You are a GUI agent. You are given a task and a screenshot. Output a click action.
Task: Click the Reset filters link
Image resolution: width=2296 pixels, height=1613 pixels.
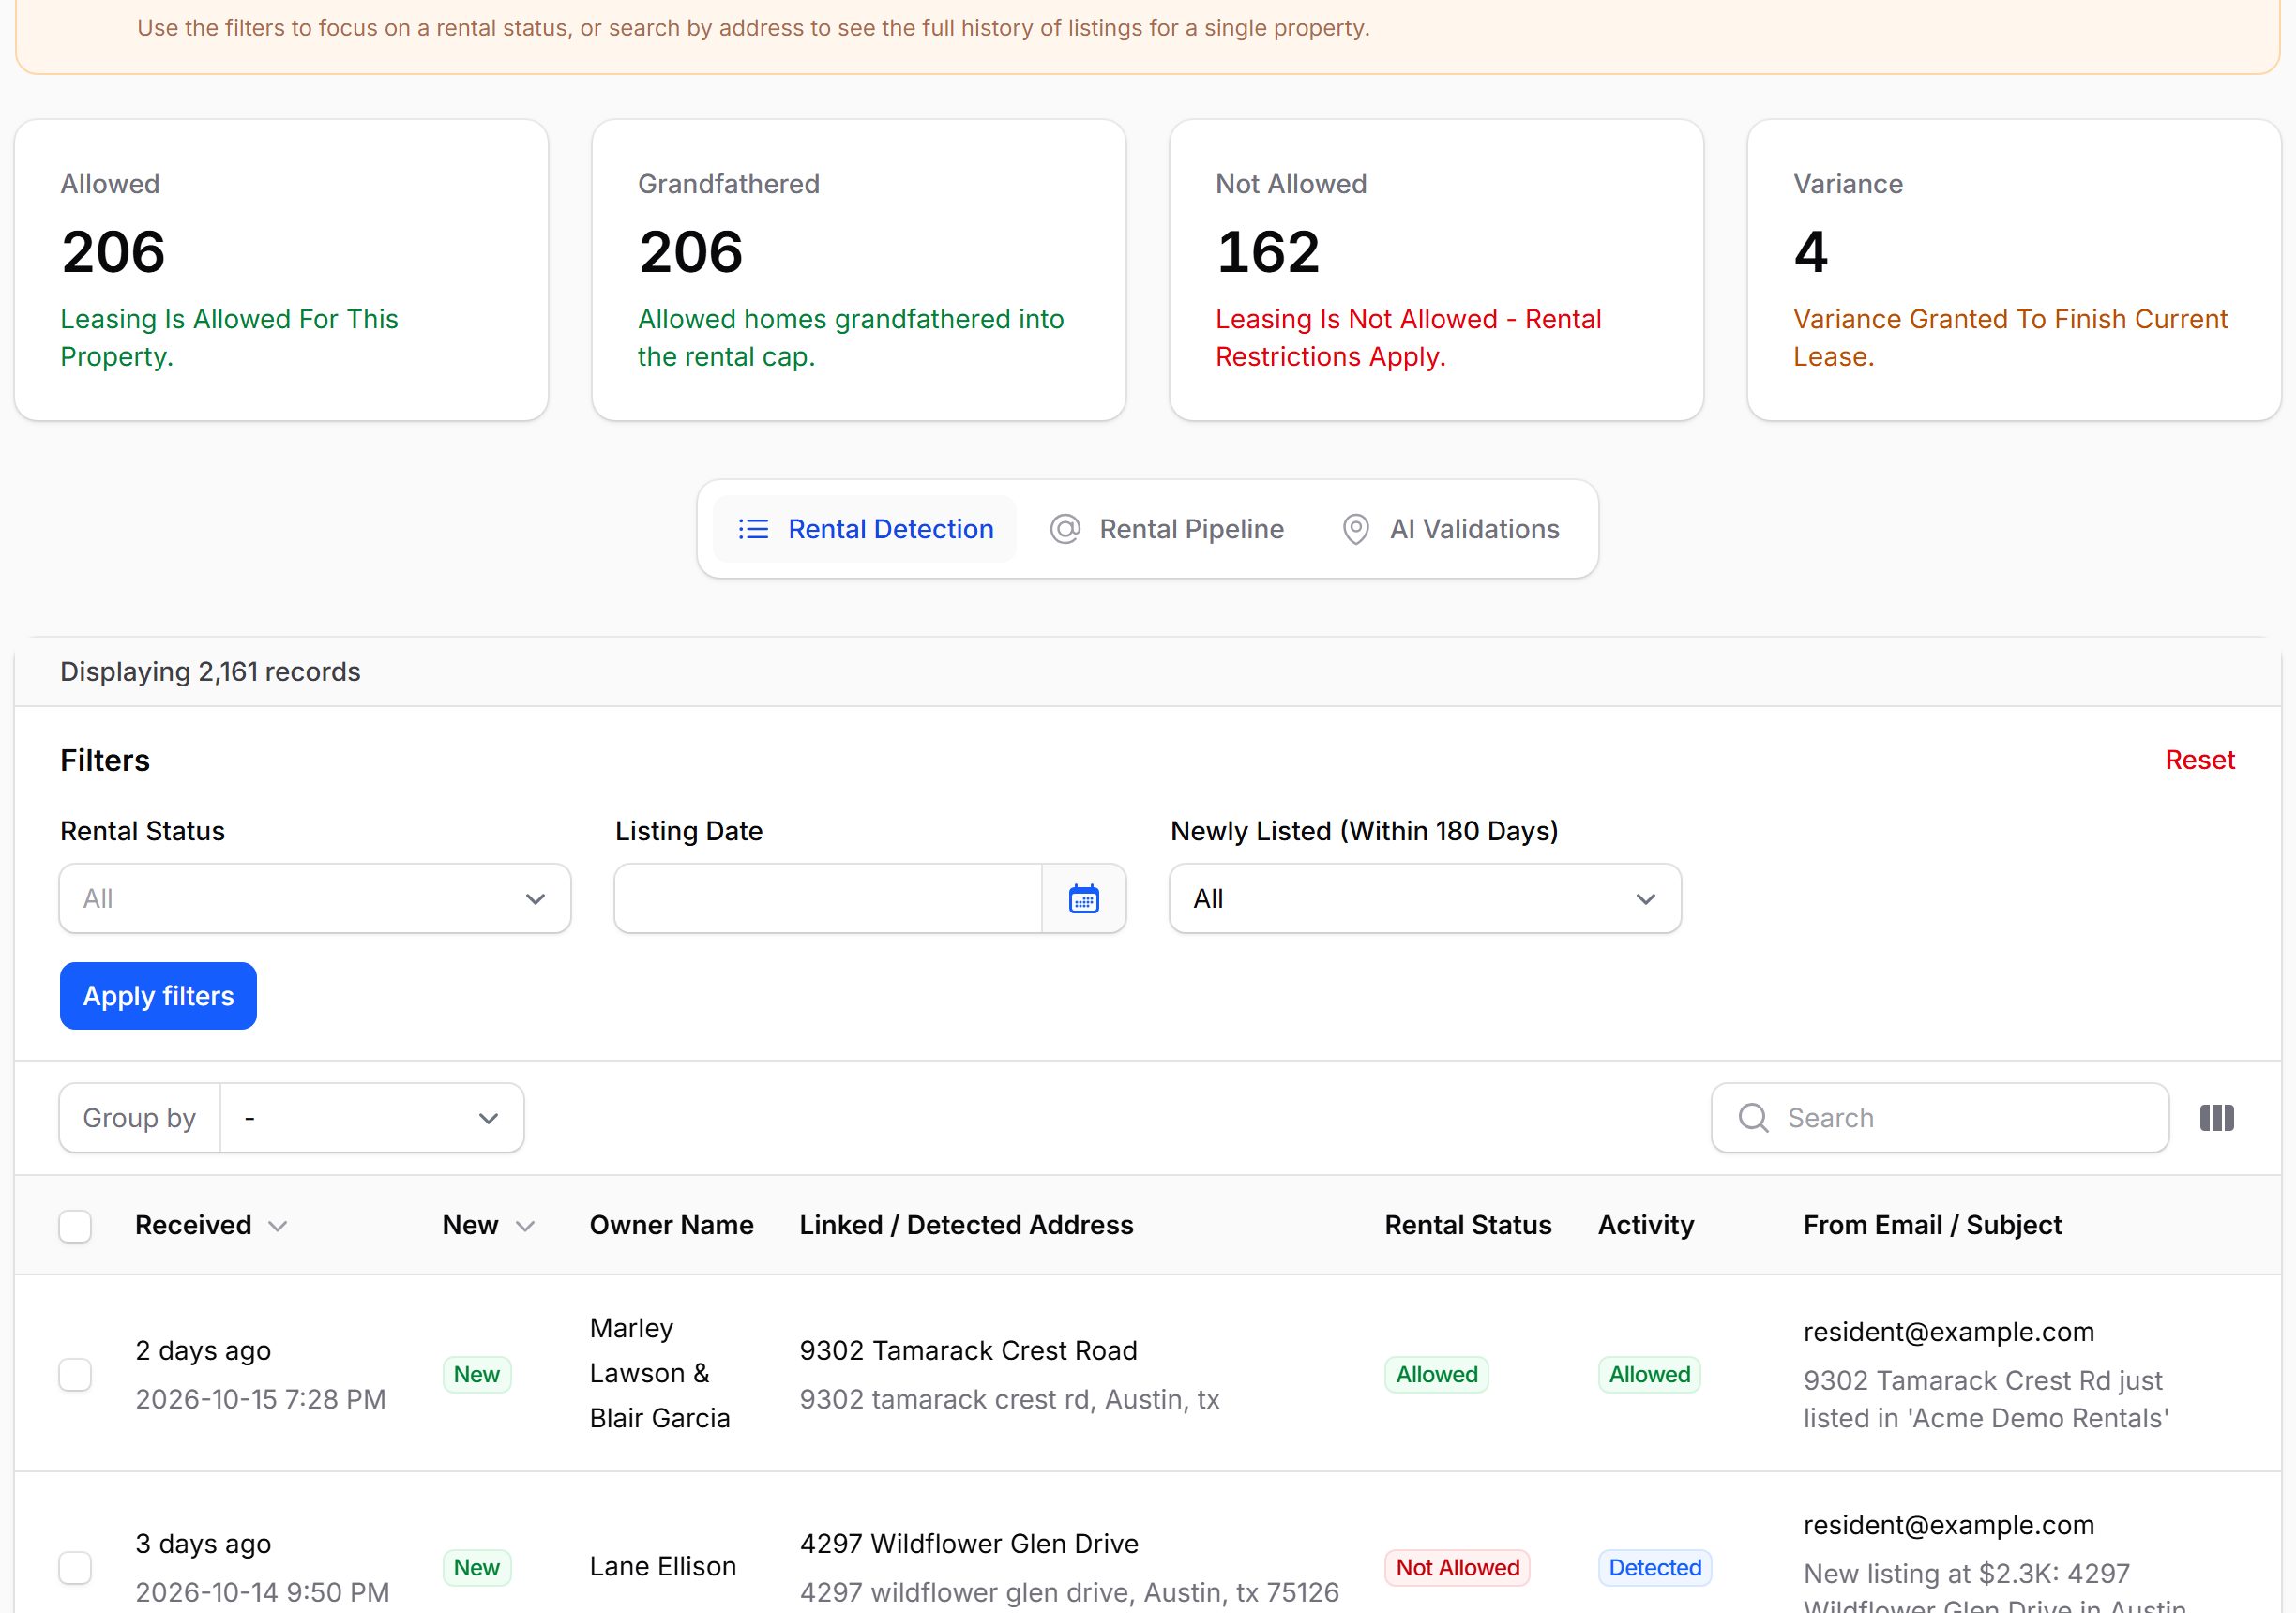point(2199,760)
